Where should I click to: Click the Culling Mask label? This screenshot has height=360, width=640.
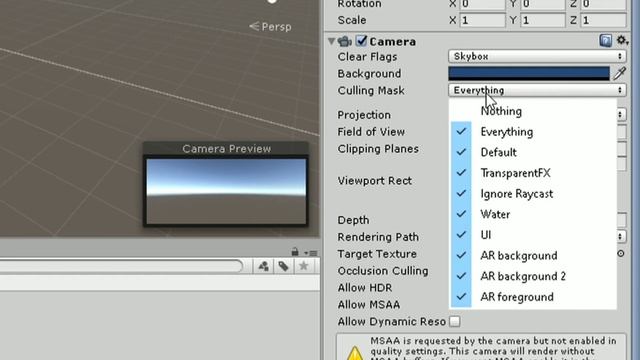click(x=371, y=91)
